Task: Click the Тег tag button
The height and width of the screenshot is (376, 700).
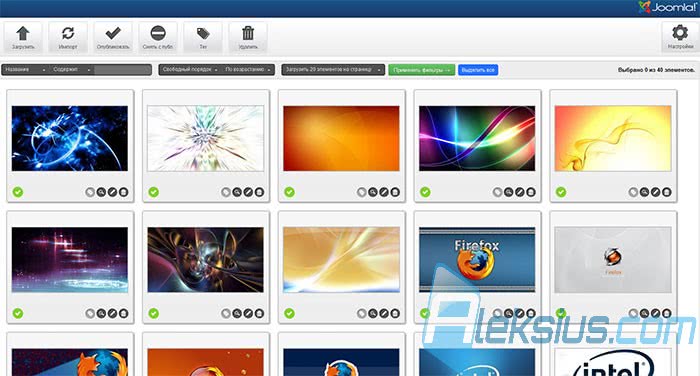Action: [x=203, y=38]
